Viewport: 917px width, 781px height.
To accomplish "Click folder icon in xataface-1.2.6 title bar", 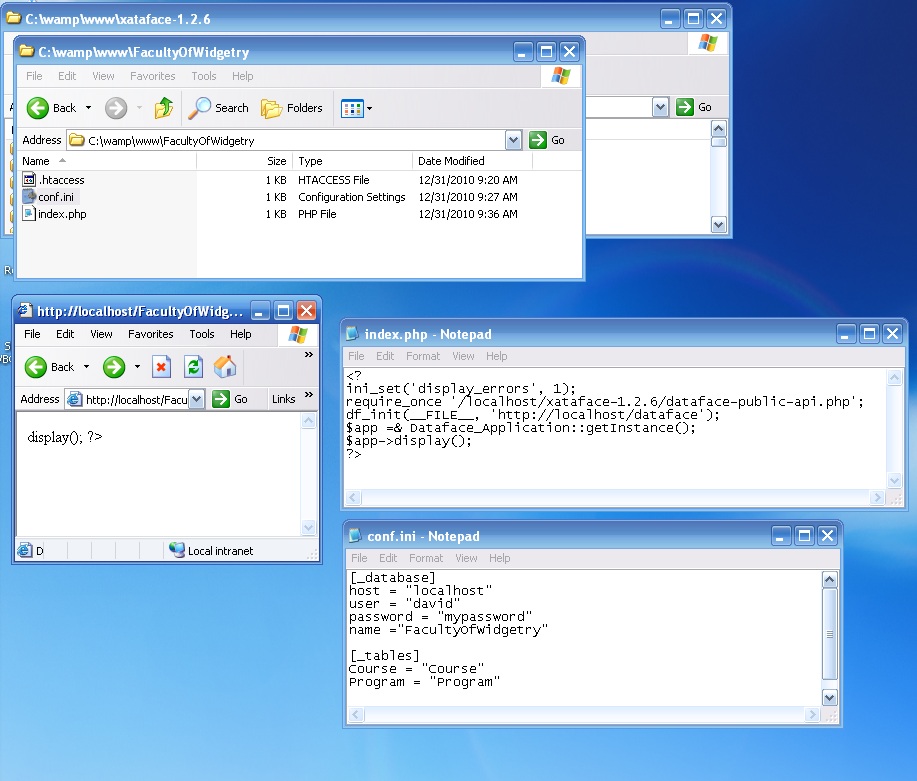I will pos(13,18).
